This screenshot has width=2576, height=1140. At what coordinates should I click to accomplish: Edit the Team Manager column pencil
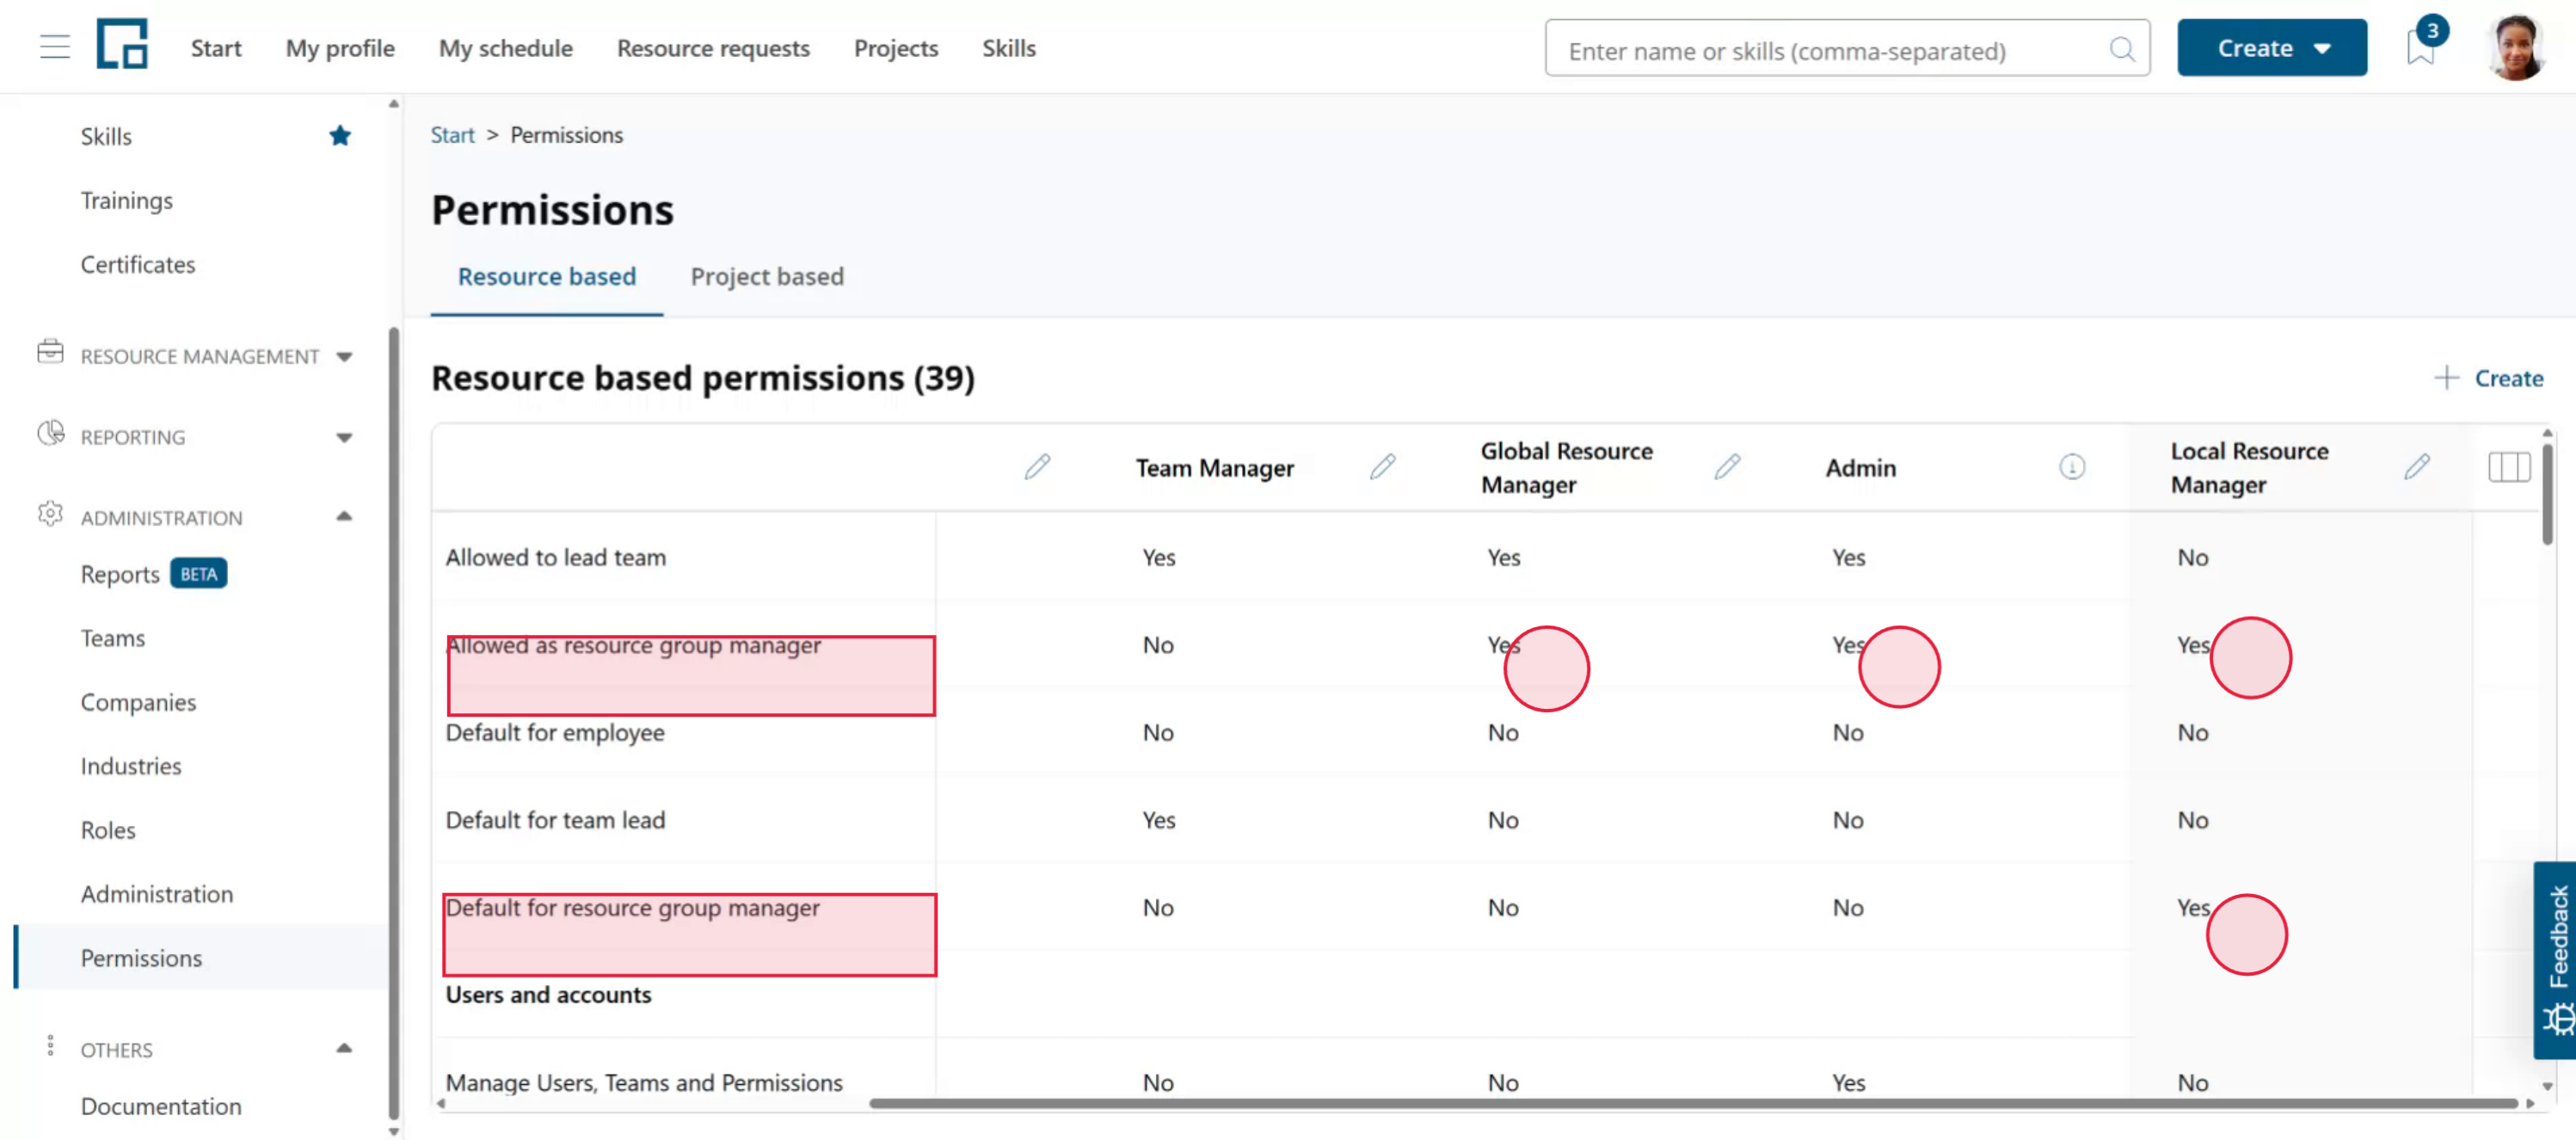[x=1382, y=467]
